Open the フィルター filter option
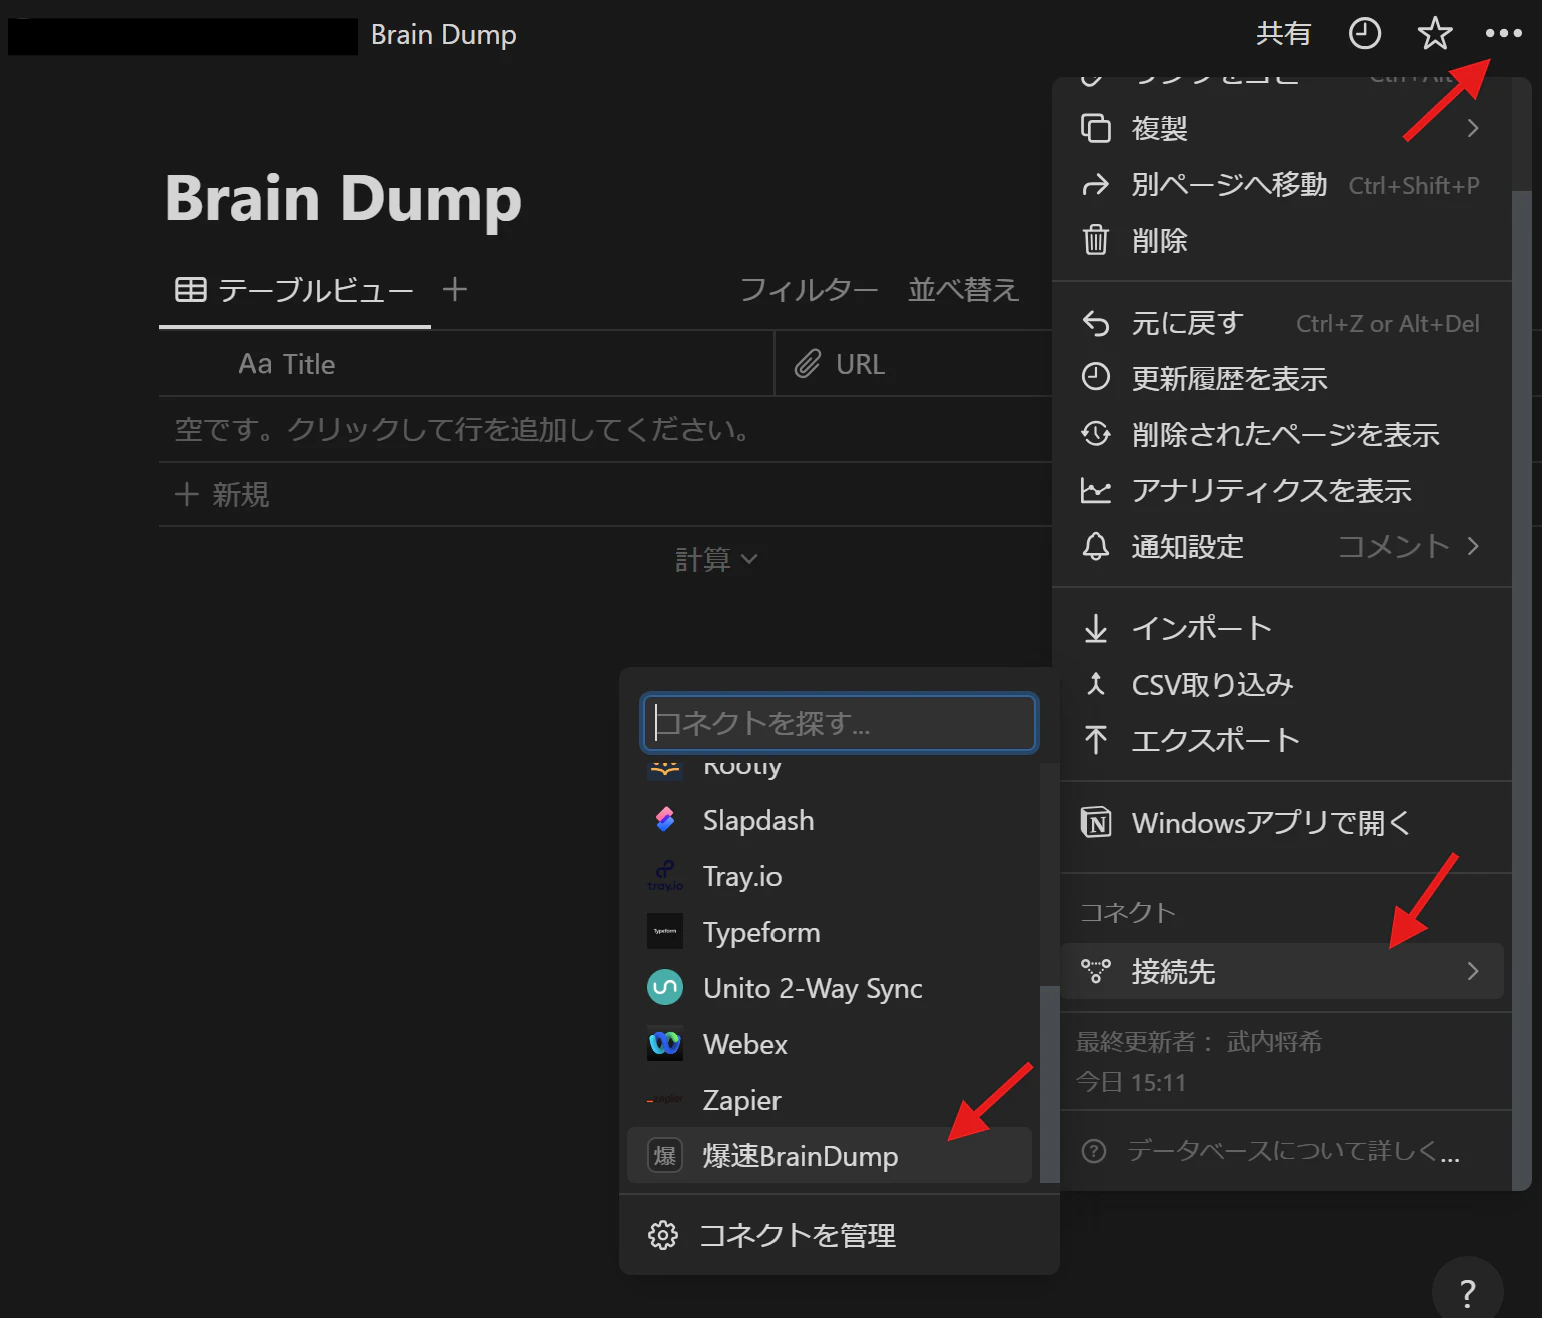Image resolution: width=1542 pixels, height=1318 pixels. click(809, 290)
